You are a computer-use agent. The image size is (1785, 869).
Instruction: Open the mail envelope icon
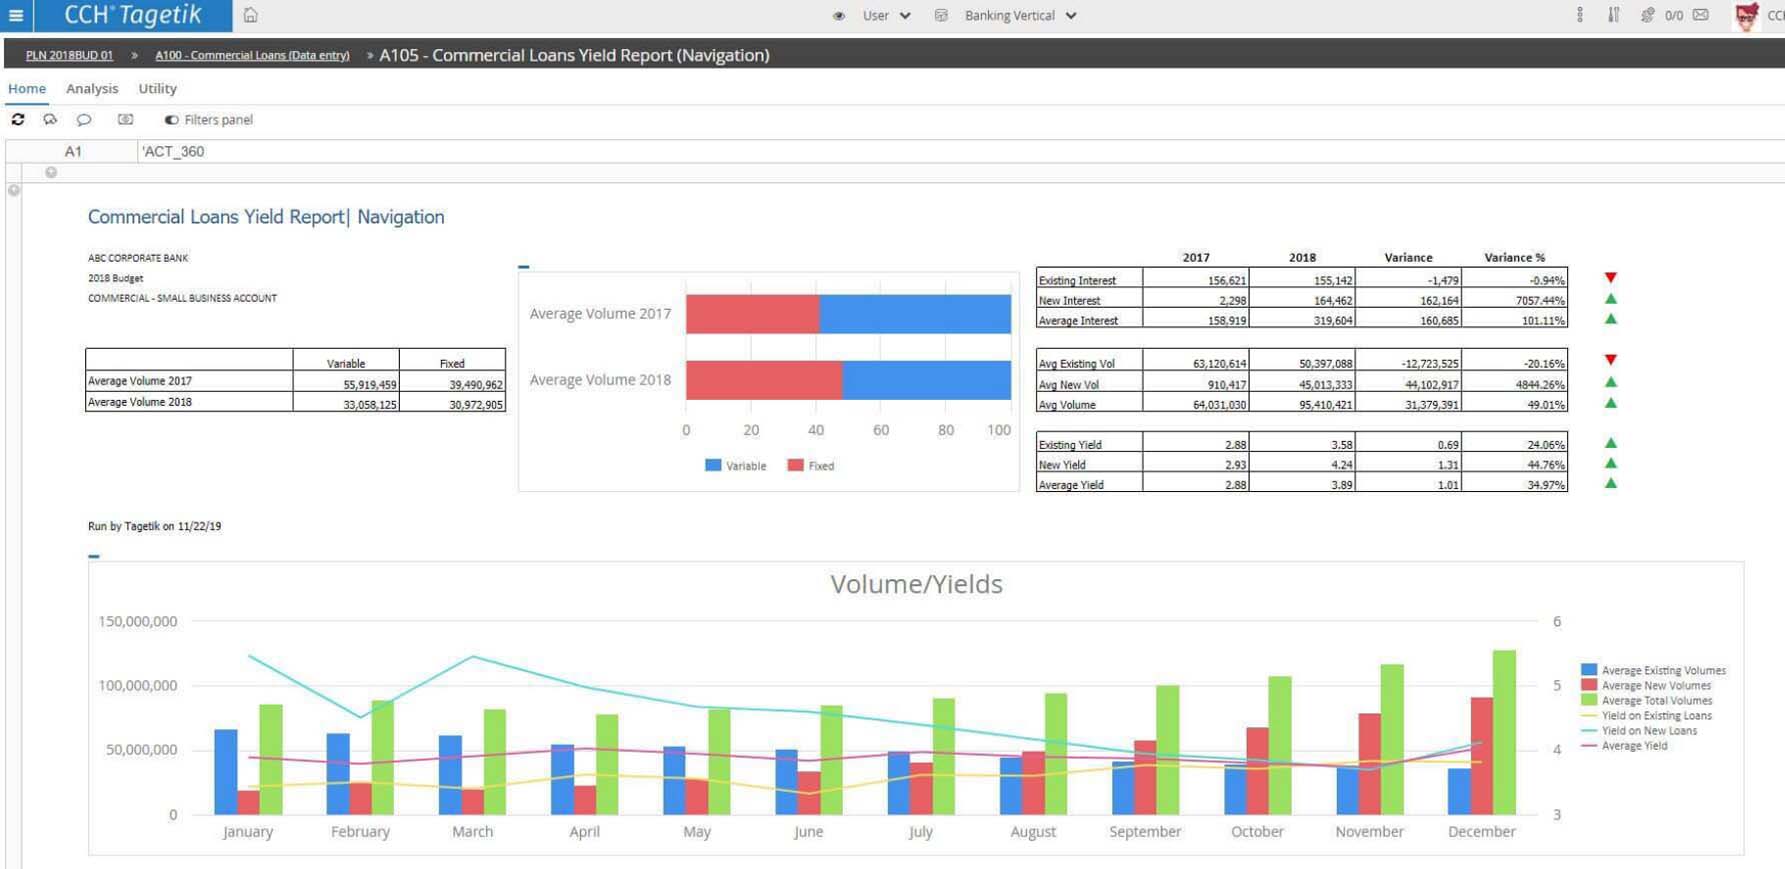point(1700,15)
